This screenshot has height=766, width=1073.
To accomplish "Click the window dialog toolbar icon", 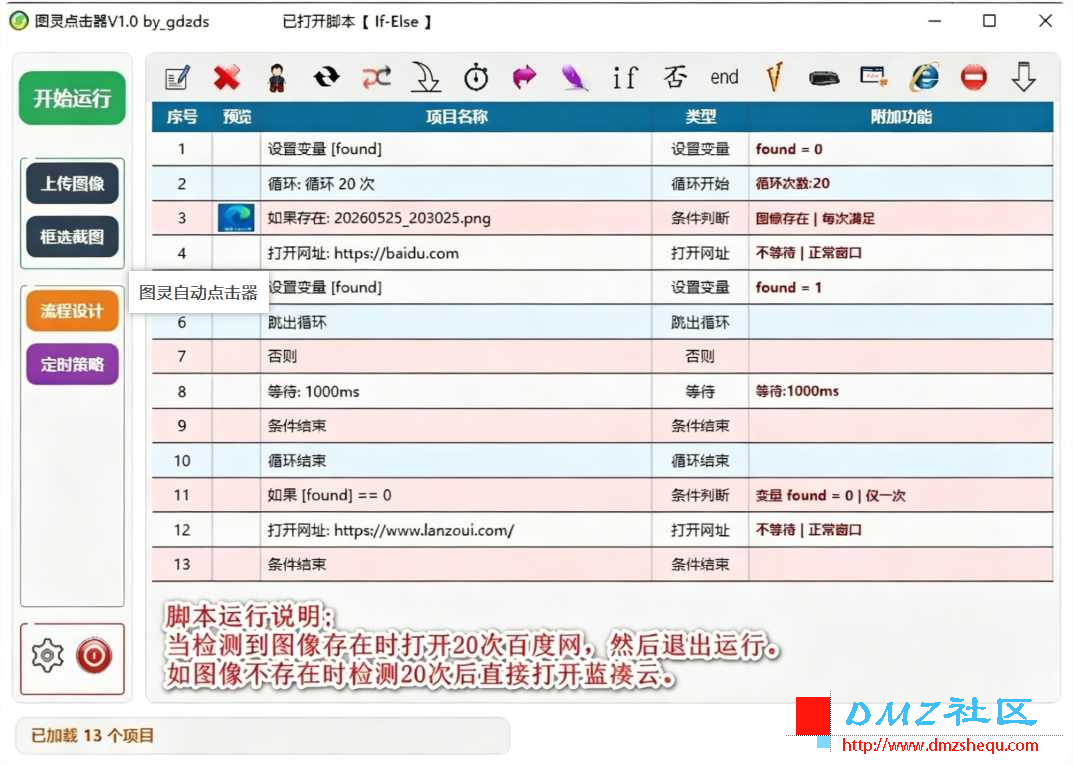I will click(874, 76).
